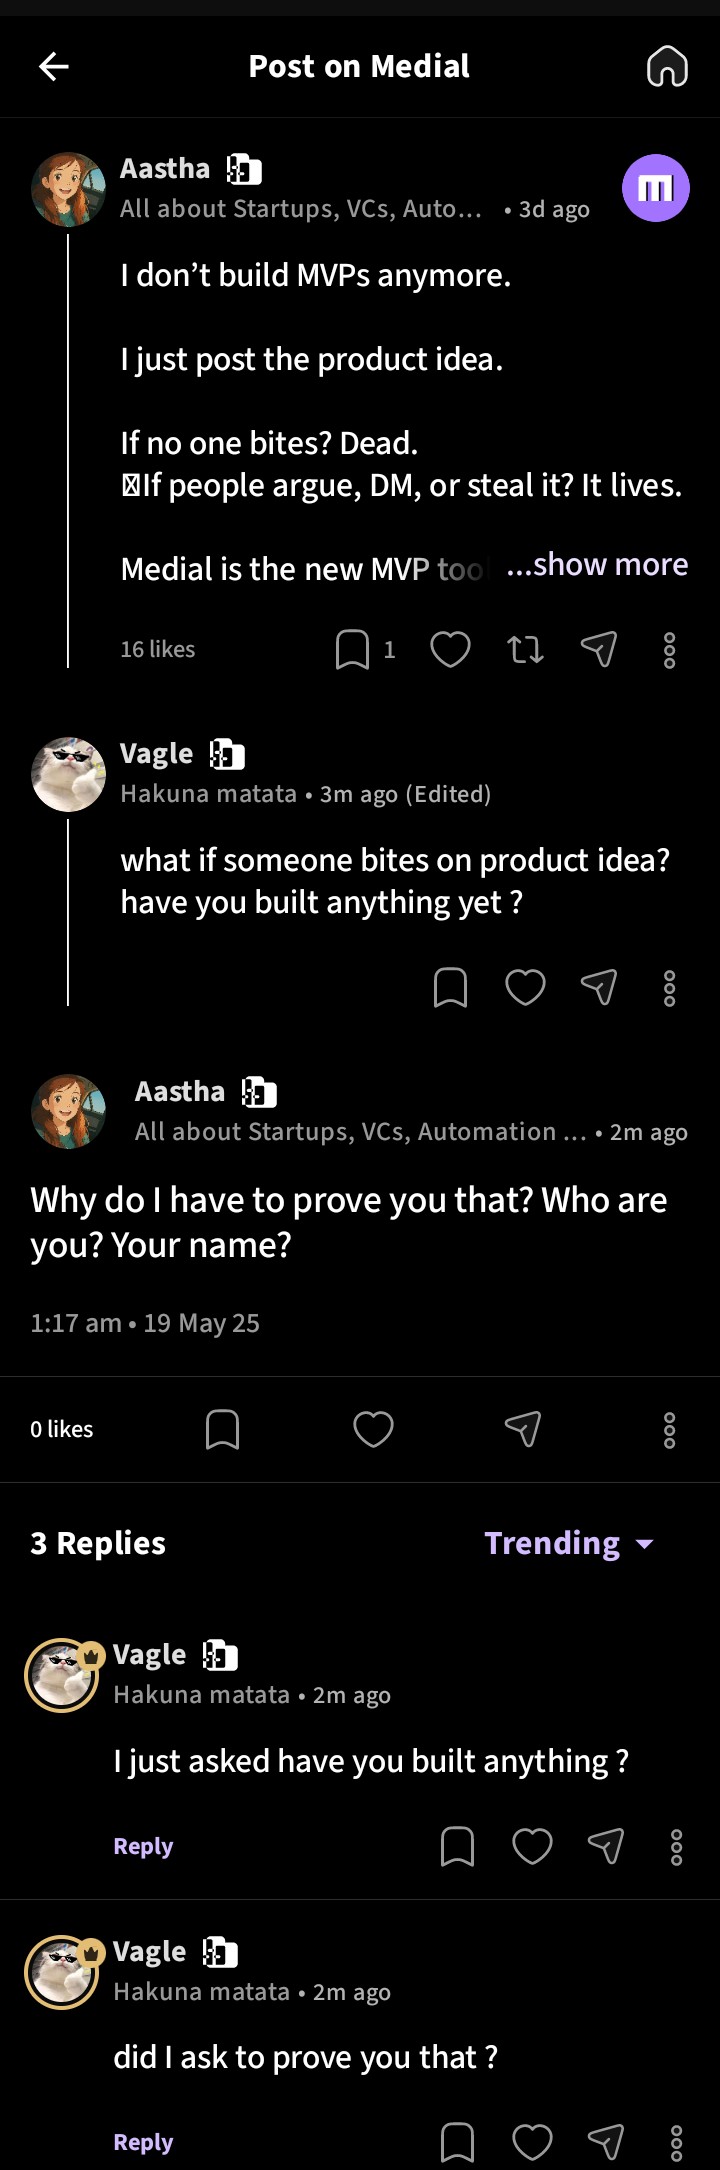Screen dimensions: 720x2170
Task: Like Aastha's original MVP post
Action: point(450,650)
